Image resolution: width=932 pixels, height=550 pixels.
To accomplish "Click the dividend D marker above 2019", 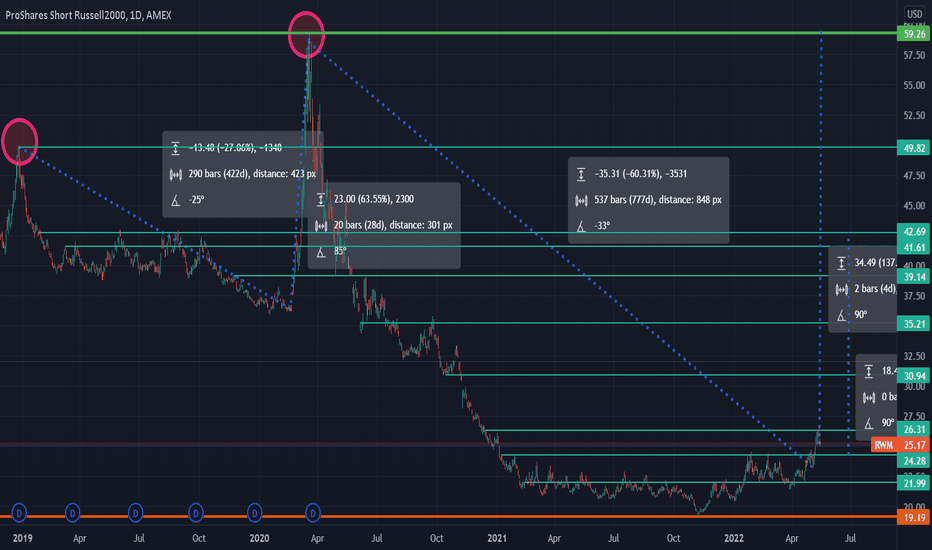I will (x=19, y=513).
